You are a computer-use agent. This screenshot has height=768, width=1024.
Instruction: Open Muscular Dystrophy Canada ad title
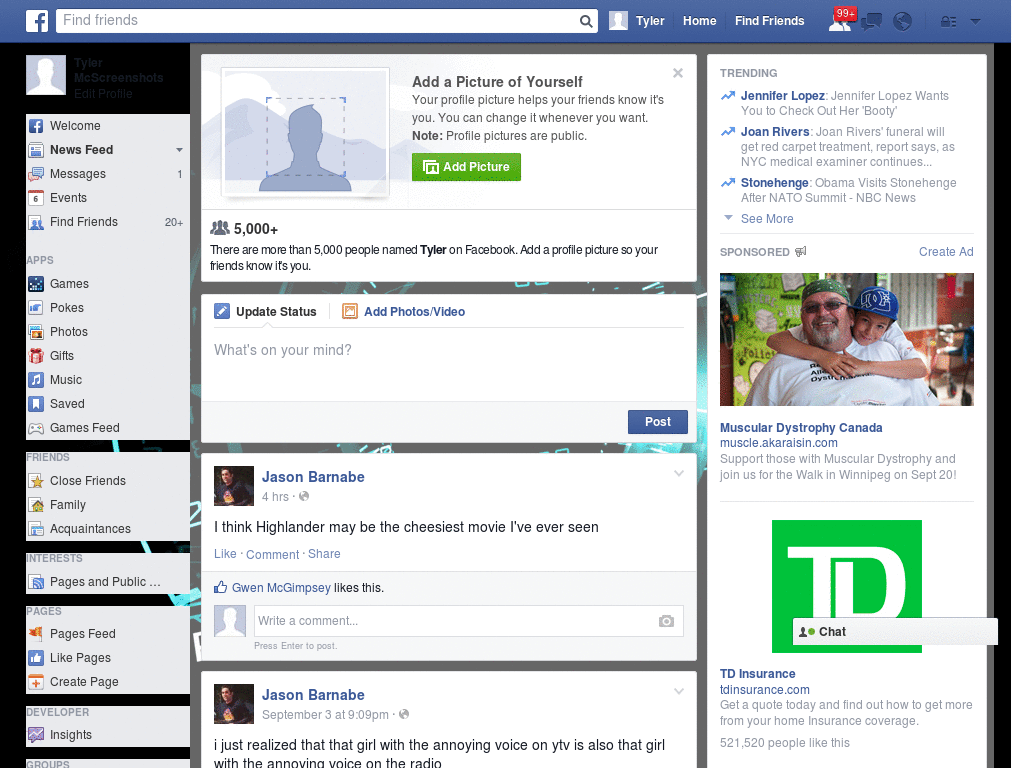coord(801,428)
